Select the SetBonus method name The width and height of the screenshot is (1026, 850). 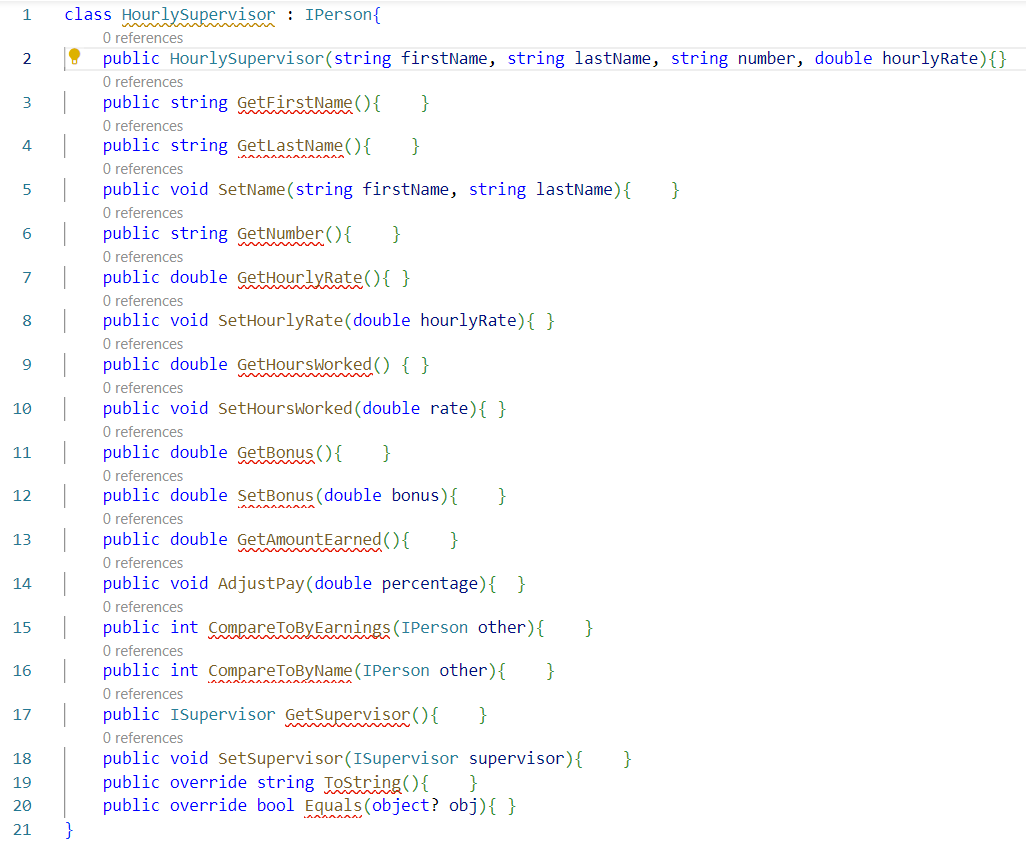coord(275,495)
